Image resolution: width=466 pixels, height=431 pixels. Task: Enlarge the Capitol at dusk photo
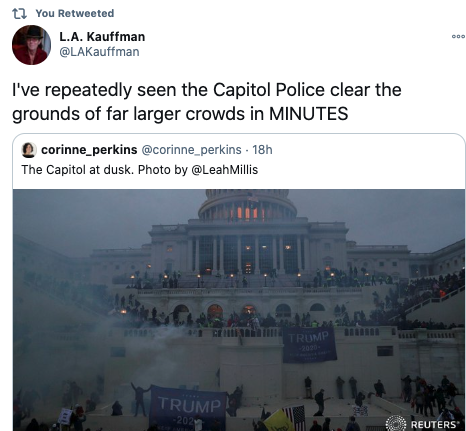pos(239,310)
